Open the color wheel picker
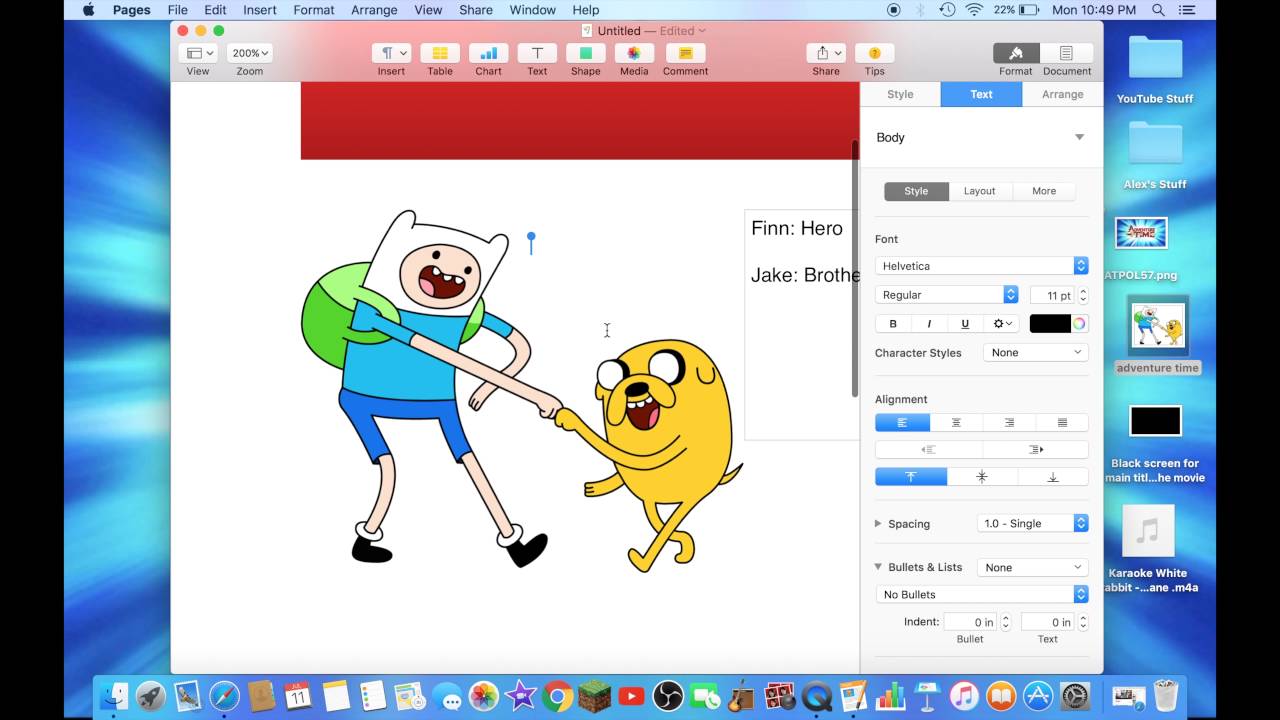The height and width of the screenshot is (720, 1280). [1080, 324]
